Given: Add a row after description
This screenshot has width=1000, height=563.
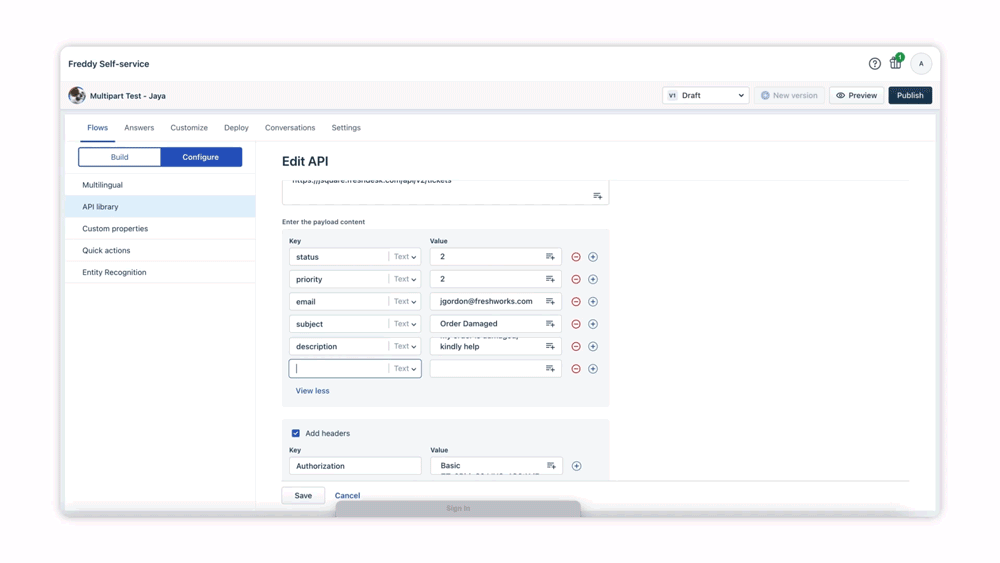Looking at the screenshot, I should [593, 346].
